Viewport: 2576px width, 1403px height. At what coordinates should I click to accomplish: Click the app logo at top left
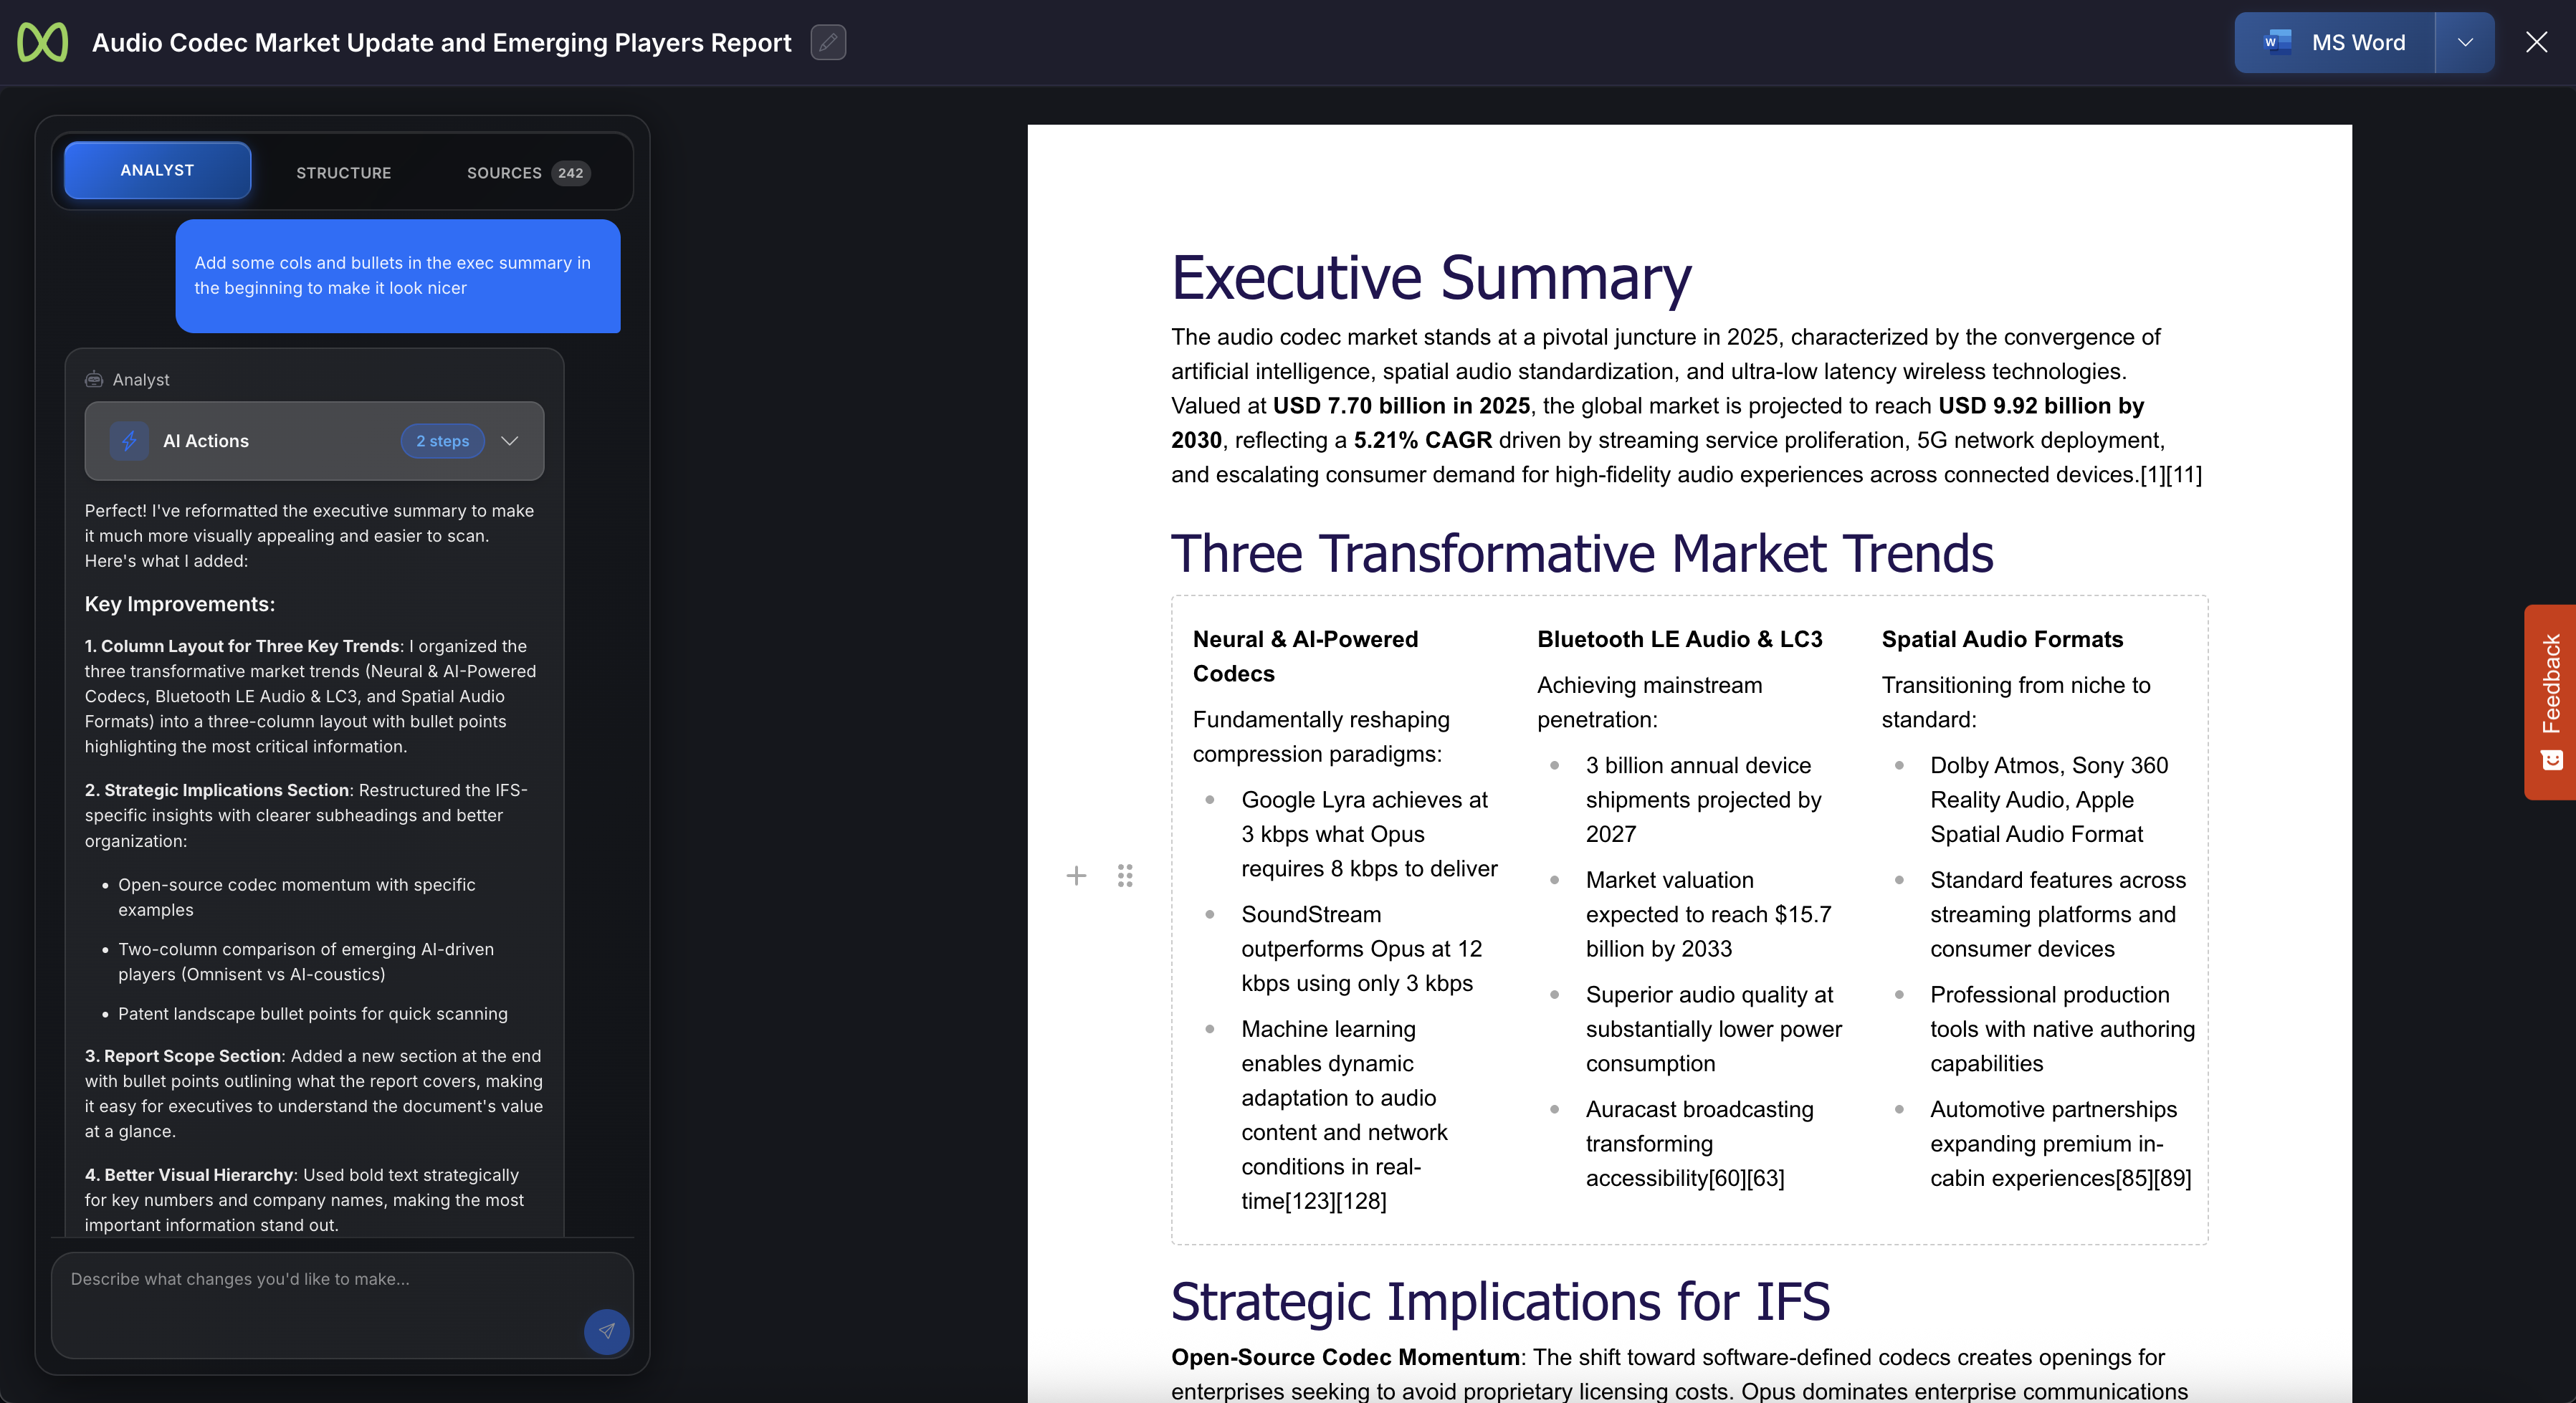(42, 42)
